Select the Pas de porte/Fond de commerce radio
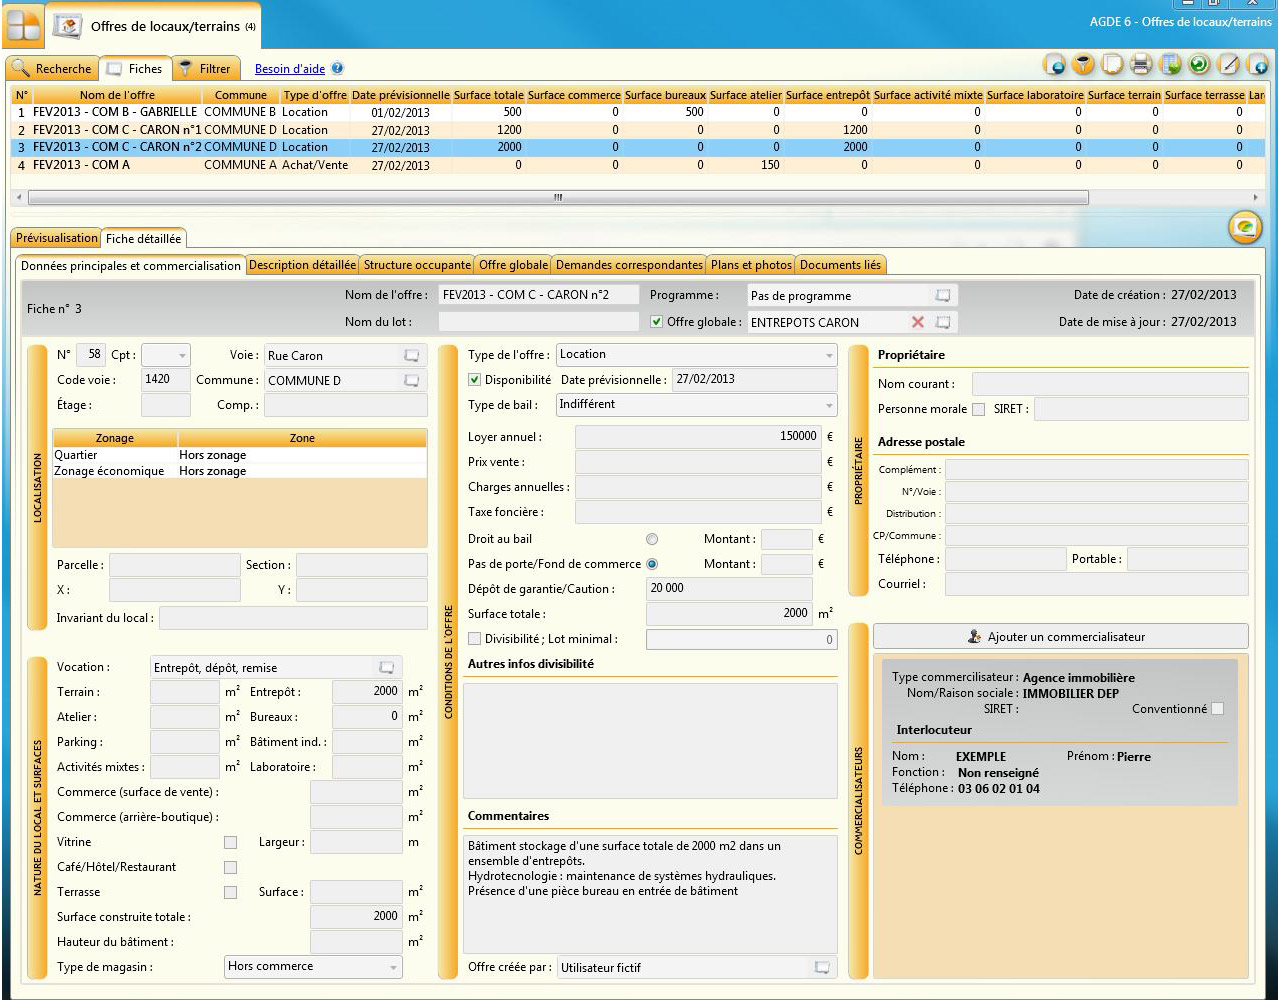The height and width of the screenshot is (1000, 1278). click(x=652, y=564)
